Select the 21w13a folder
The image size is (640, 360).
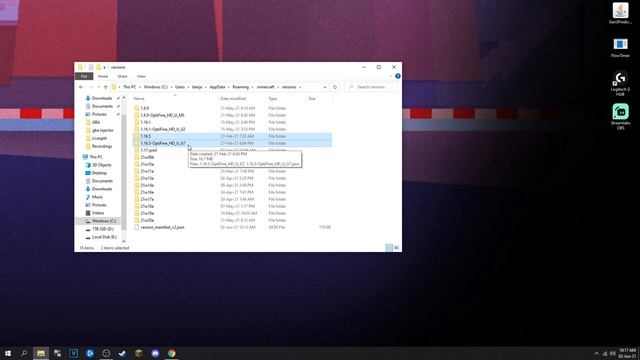[147, 178]
